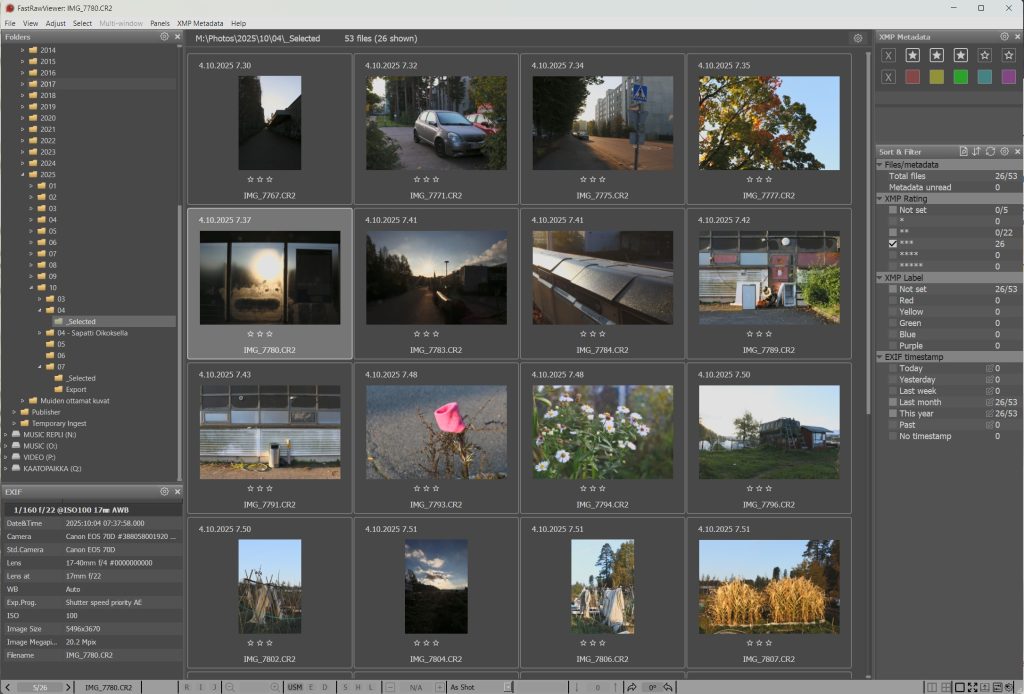
Task: Set rating to five stars in XMP Metadata
Action: (x=1008, y=55)
